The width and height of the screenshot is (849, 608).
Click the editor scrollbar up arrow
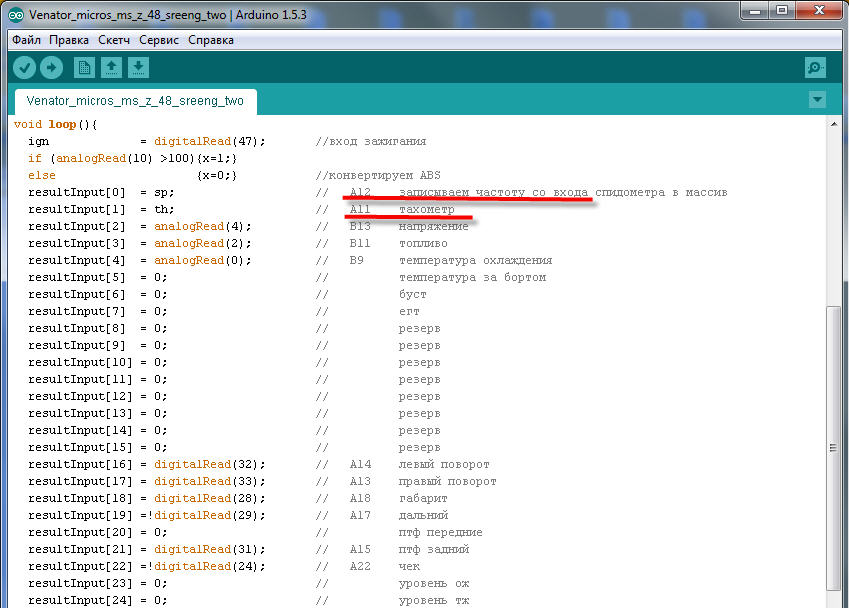pyautogui.click(x=833, y=124)
